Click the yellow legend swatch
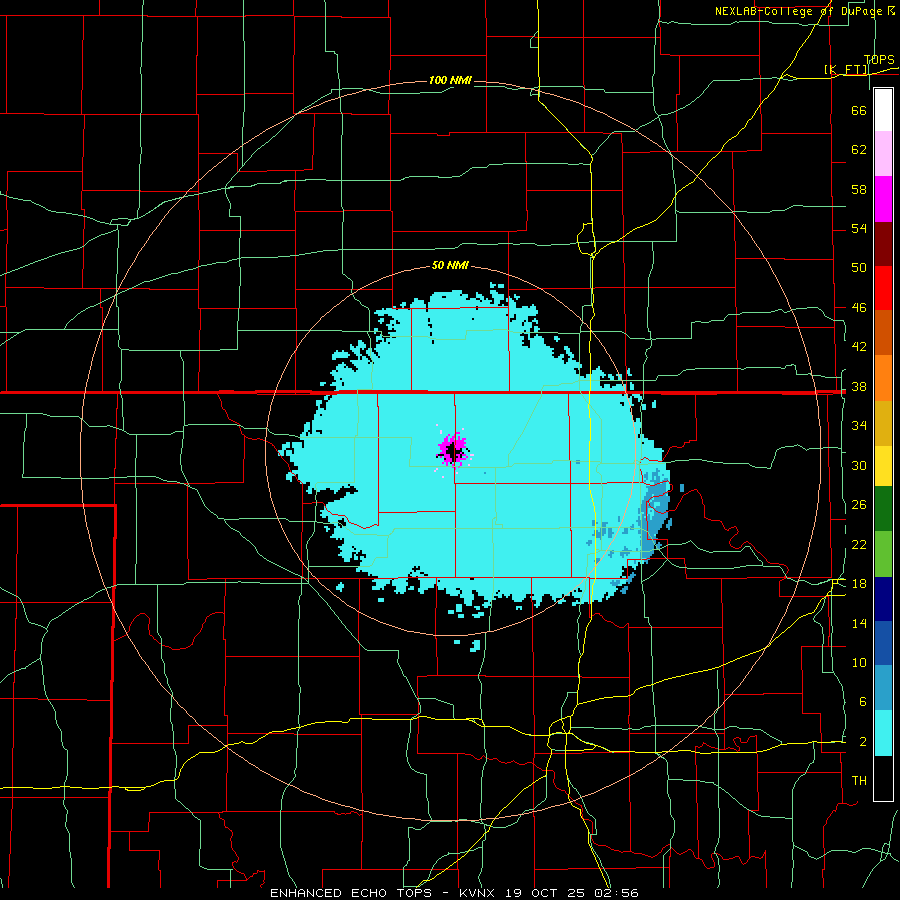900x900 pixels. click(883, 465)
